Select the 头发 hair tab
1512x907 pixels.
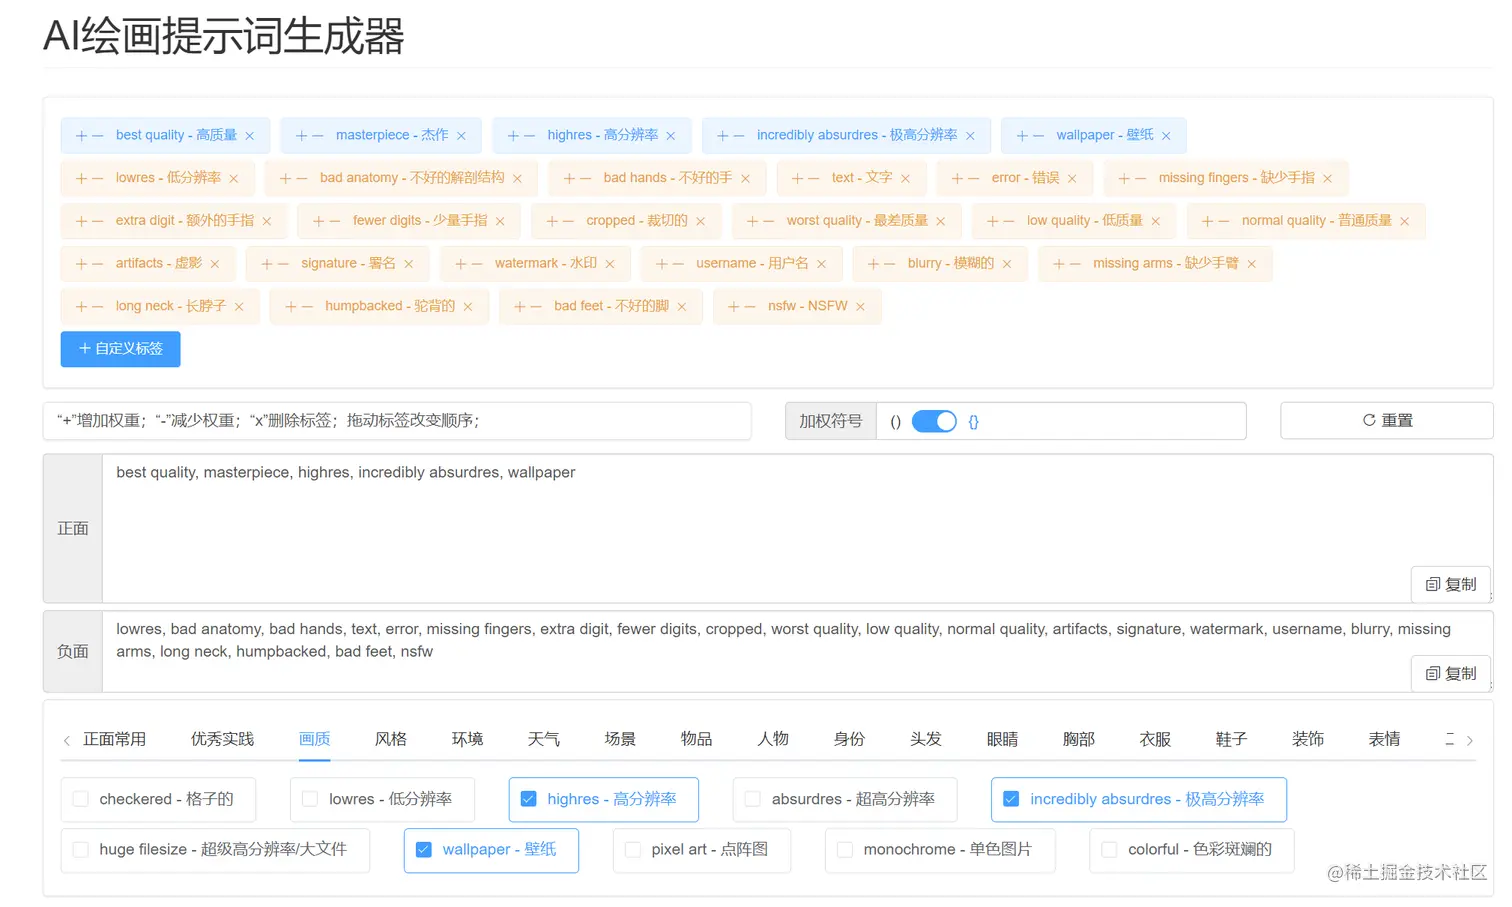tap(926, 740)
